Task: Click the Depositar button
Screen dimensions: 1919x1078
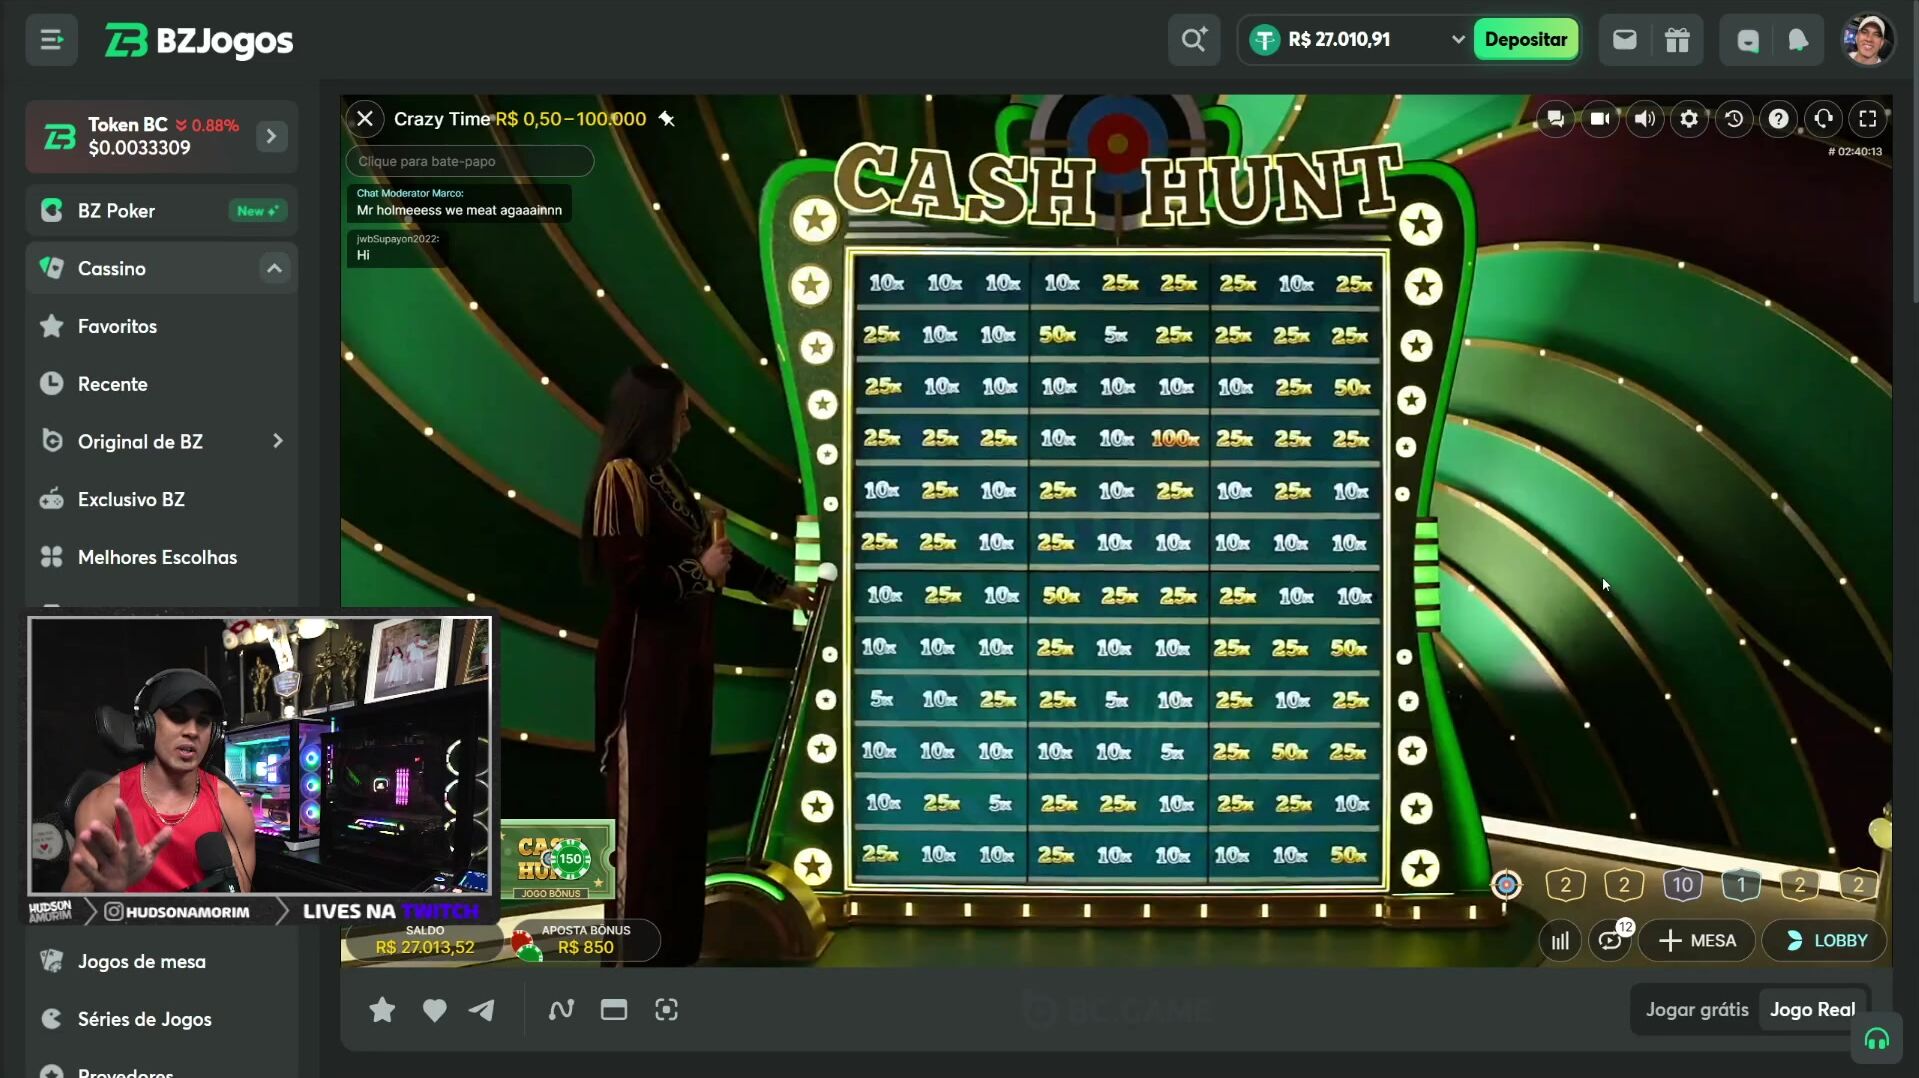Action: [1525, 40]
